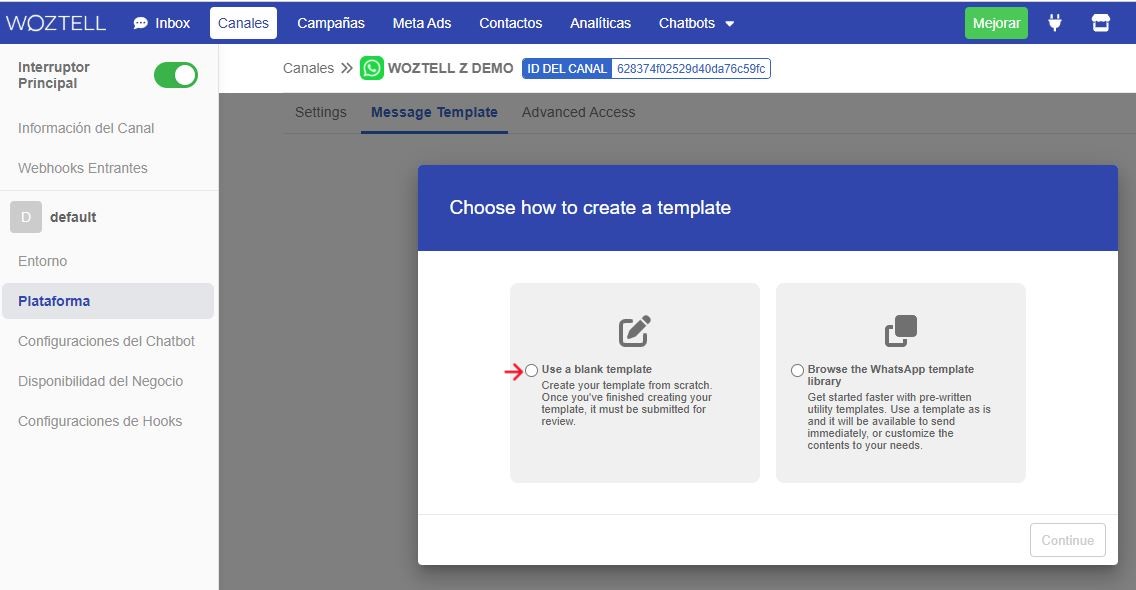Screen dimensions: 1136x590
Task: Open the Settings tab
Action: (x=320, y=112)
